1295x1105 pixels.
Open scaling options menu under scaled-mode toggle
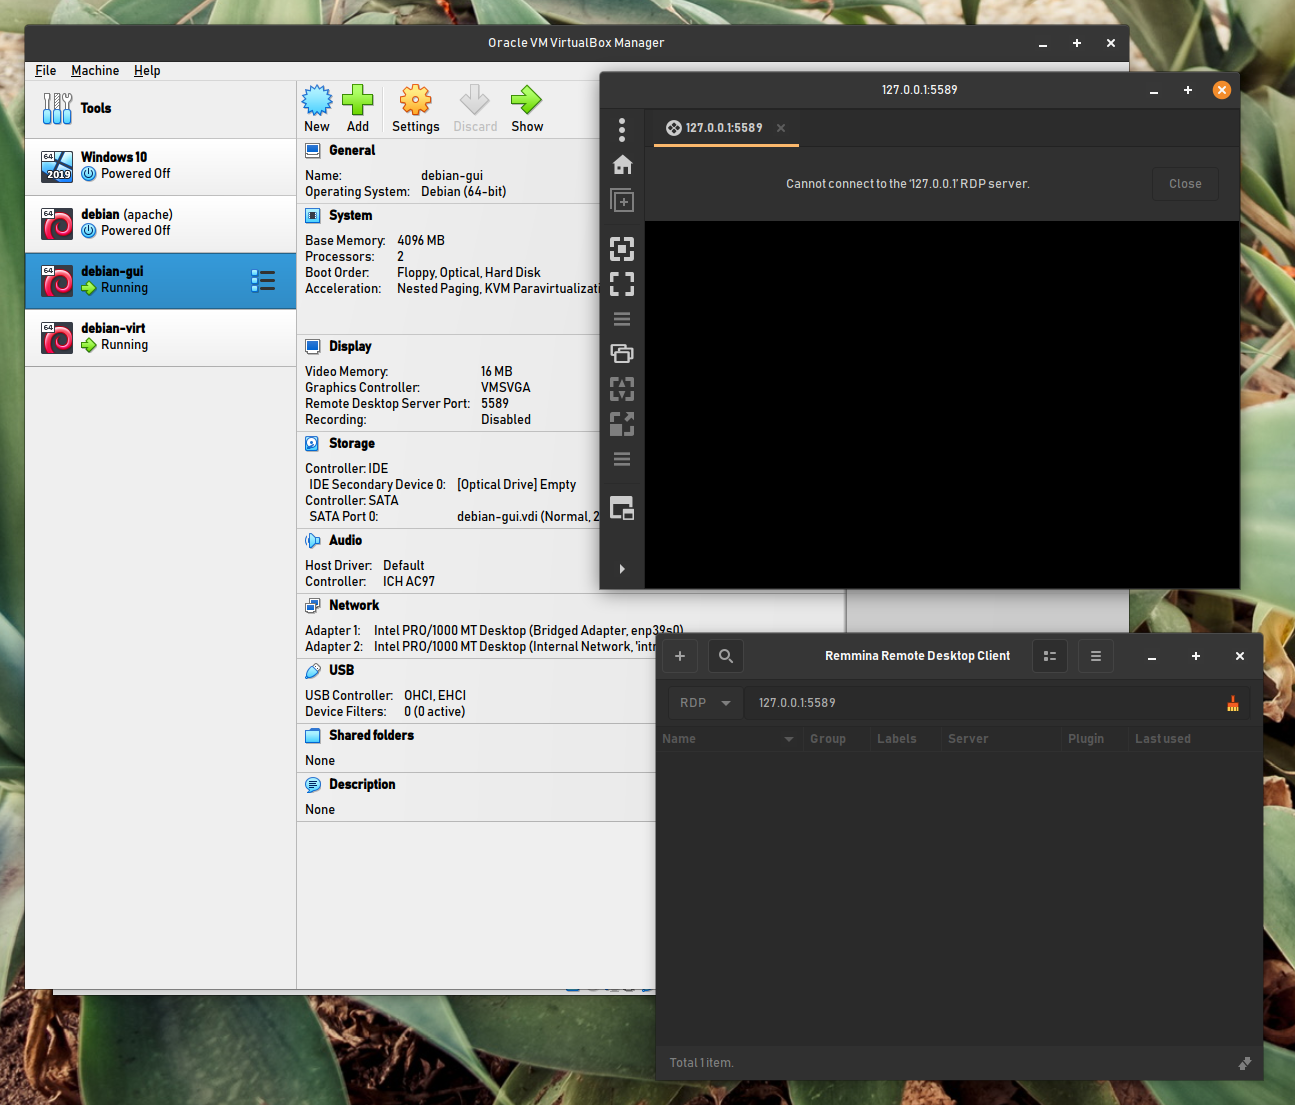pos(622,459)
